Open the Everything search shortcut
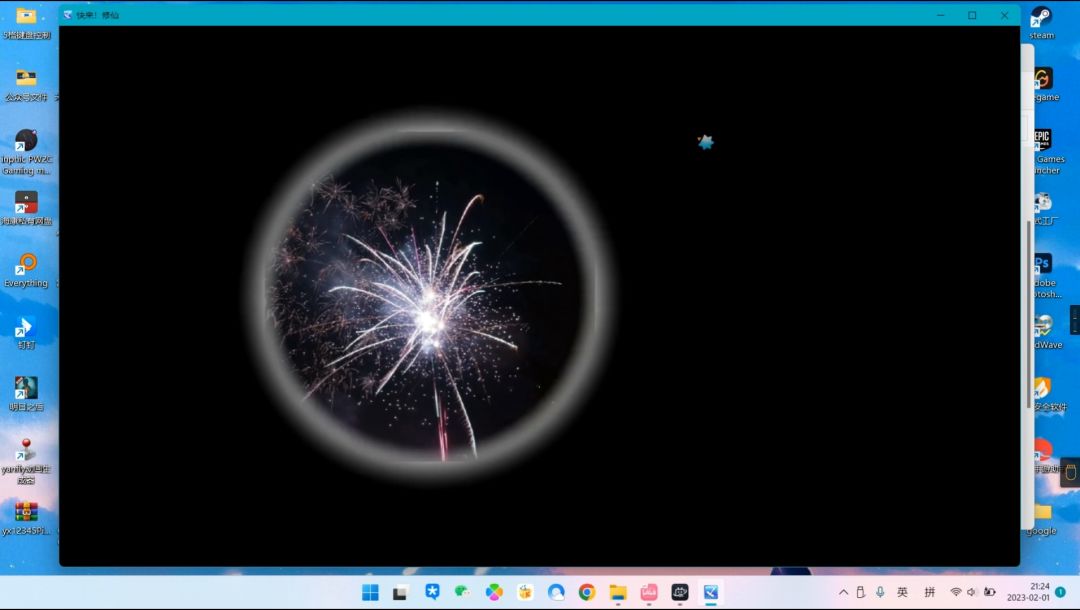The height and width of the screenshot is (610, 1080). pyautogui.click(x=26, y=264)
